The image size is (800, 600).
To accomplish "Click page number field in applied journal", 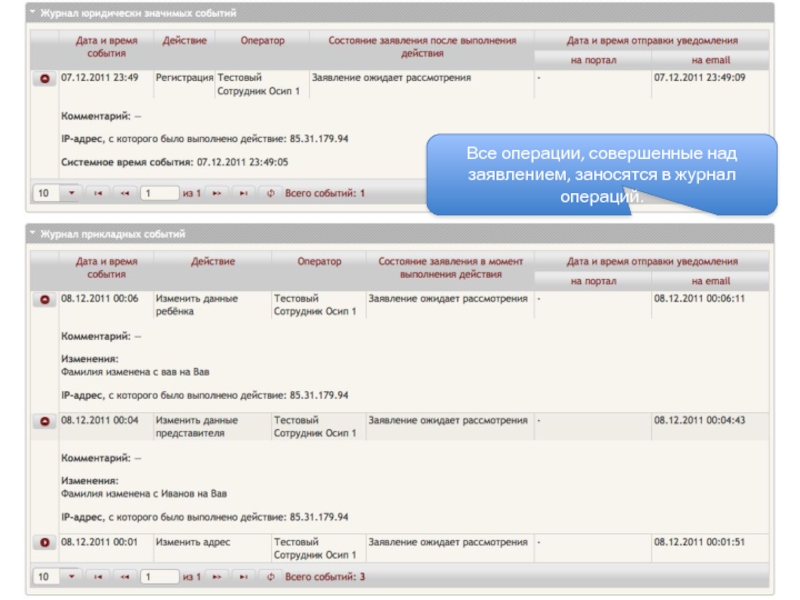I will click(x=158, y=577).
